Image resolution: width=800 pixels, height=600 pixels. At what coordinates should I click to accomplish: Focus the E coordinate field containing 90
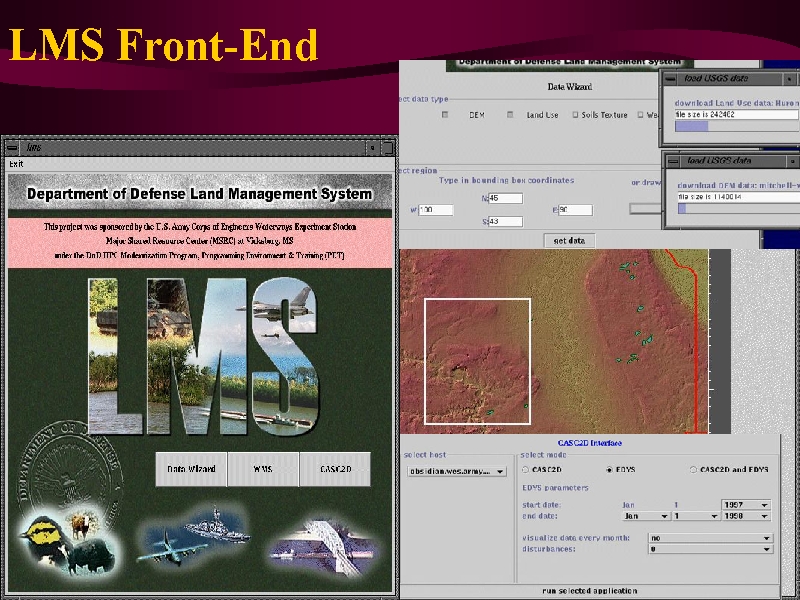tap(575, 210)
